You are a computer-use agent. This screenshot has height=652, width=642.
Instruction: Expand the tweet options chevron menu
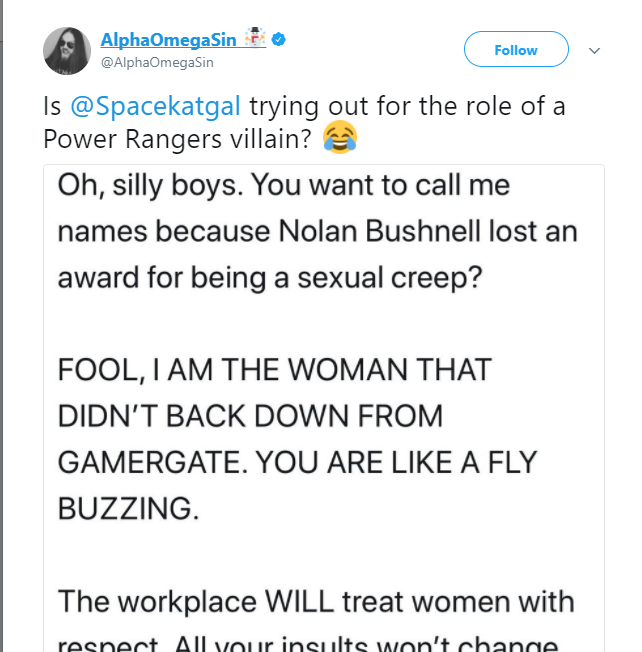(595, 51)
